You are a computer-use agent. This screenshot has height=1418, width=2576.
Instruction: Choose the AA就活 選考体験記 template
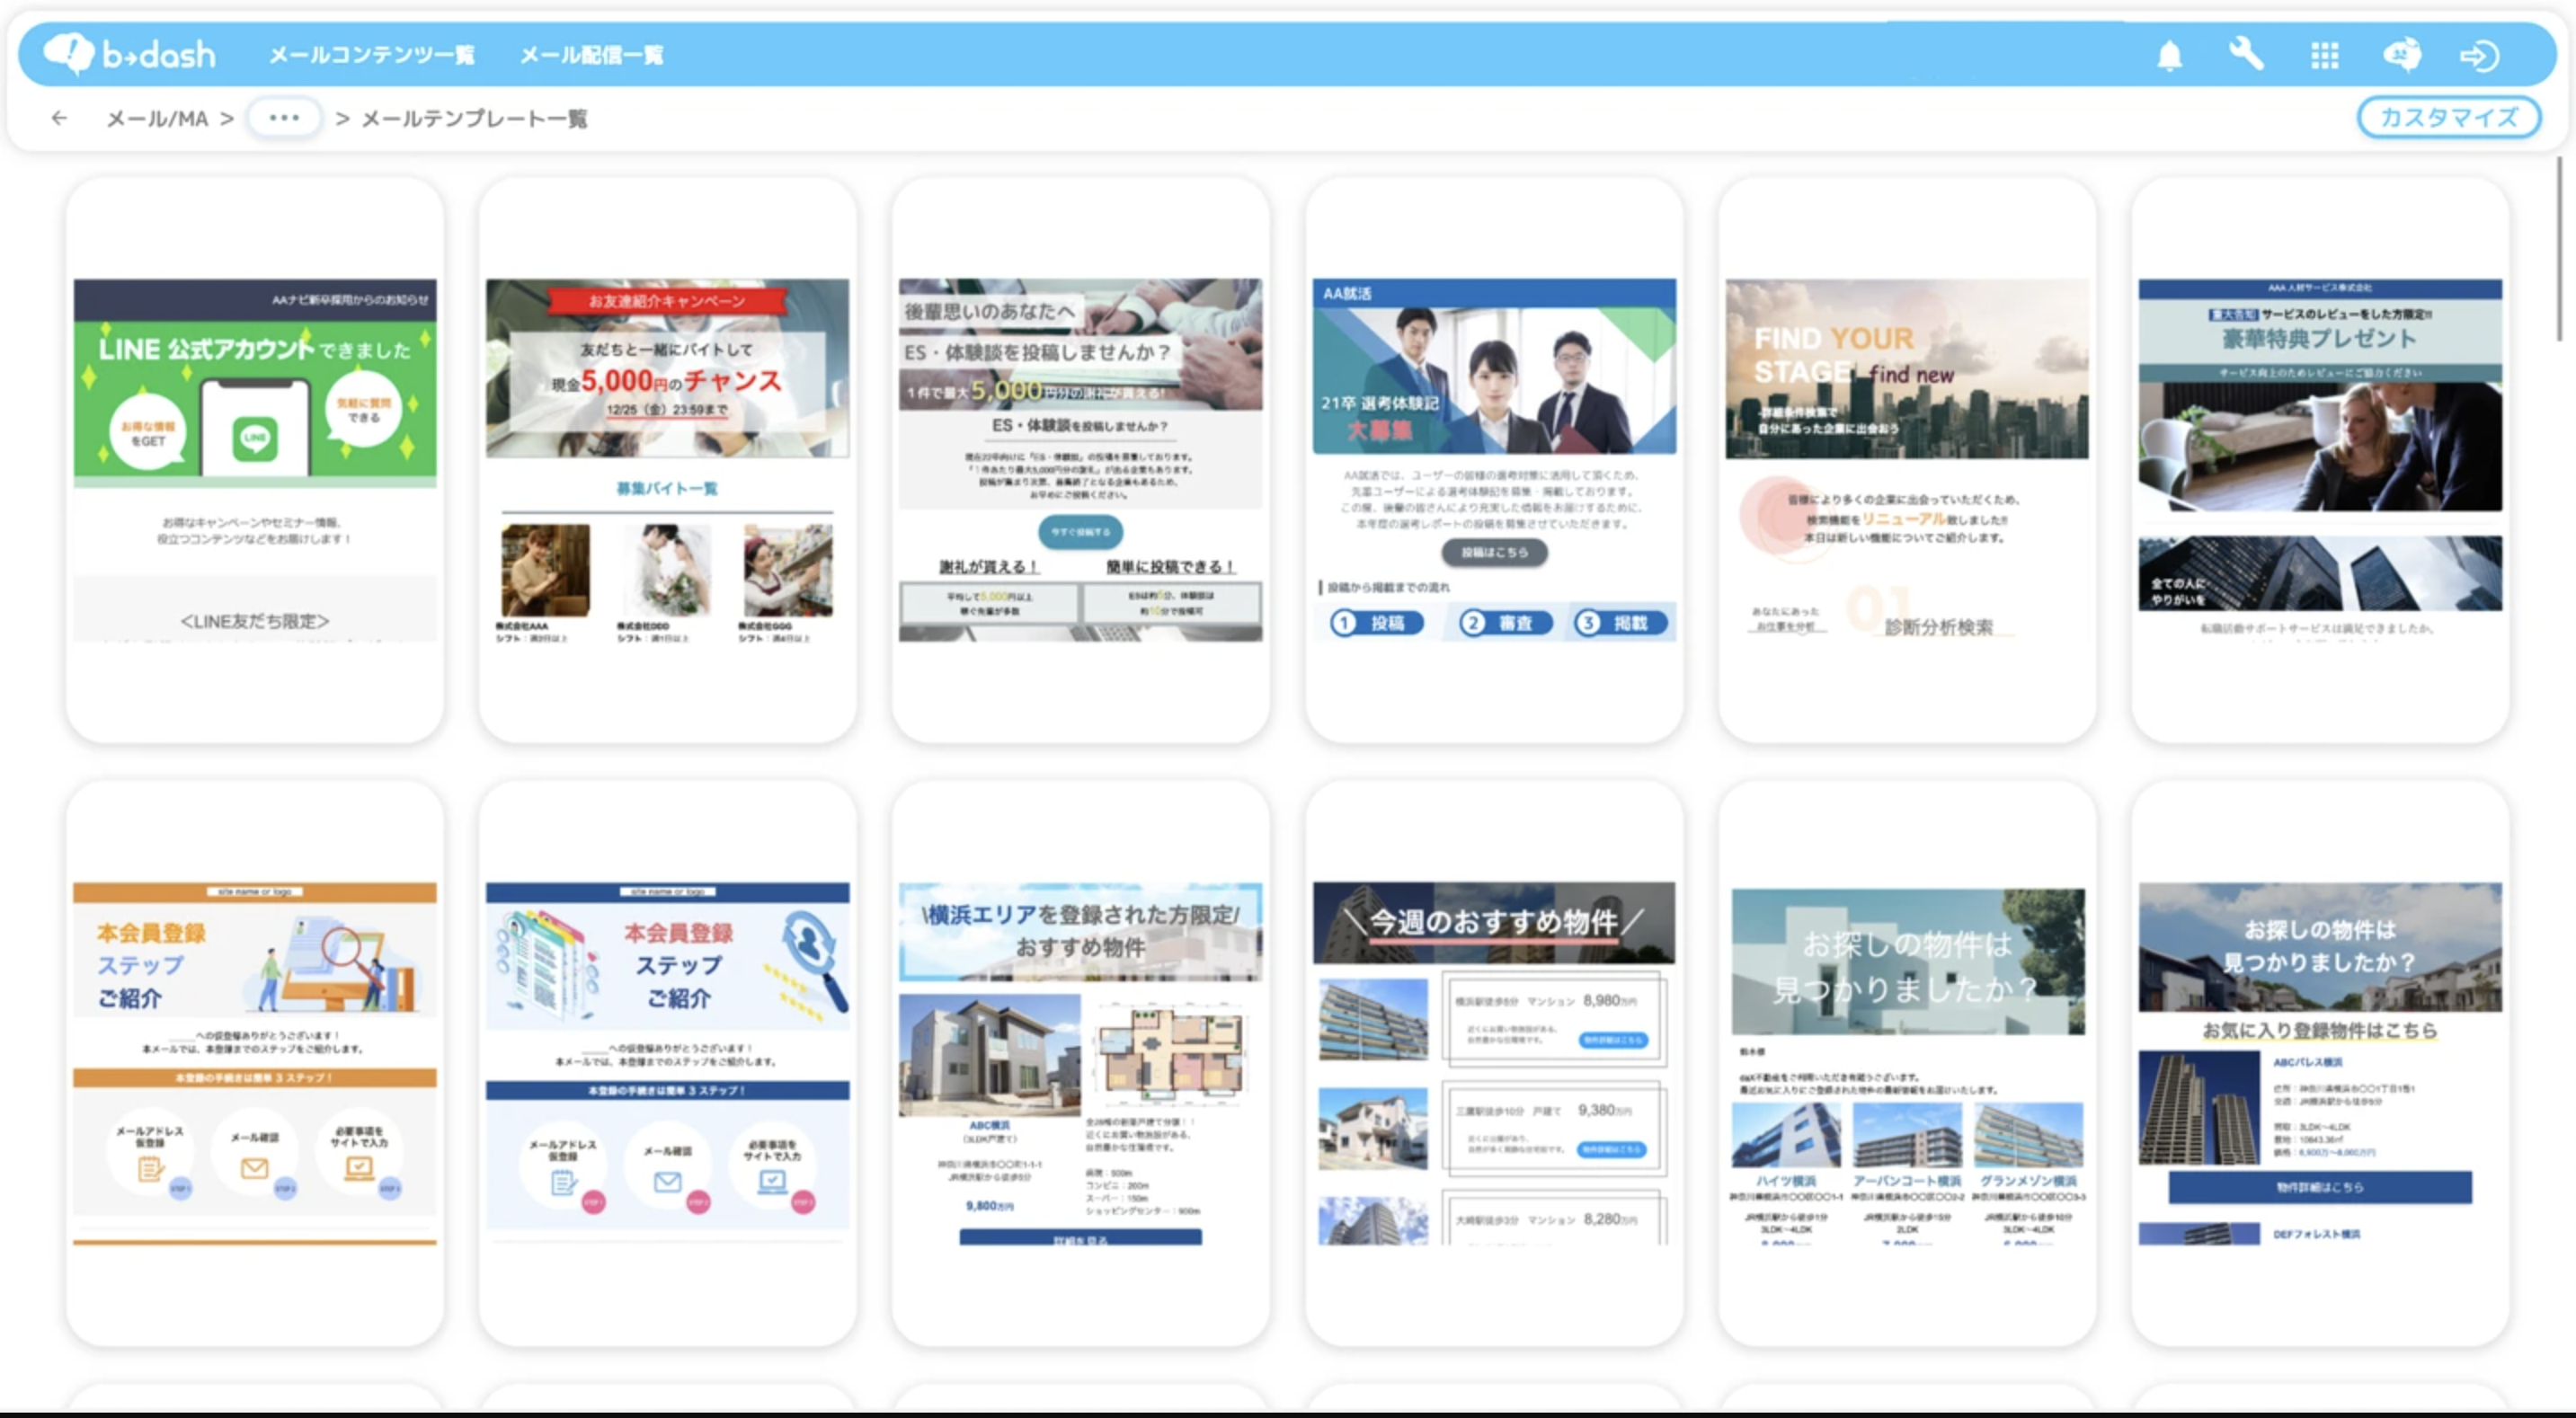coord(1493,460)
